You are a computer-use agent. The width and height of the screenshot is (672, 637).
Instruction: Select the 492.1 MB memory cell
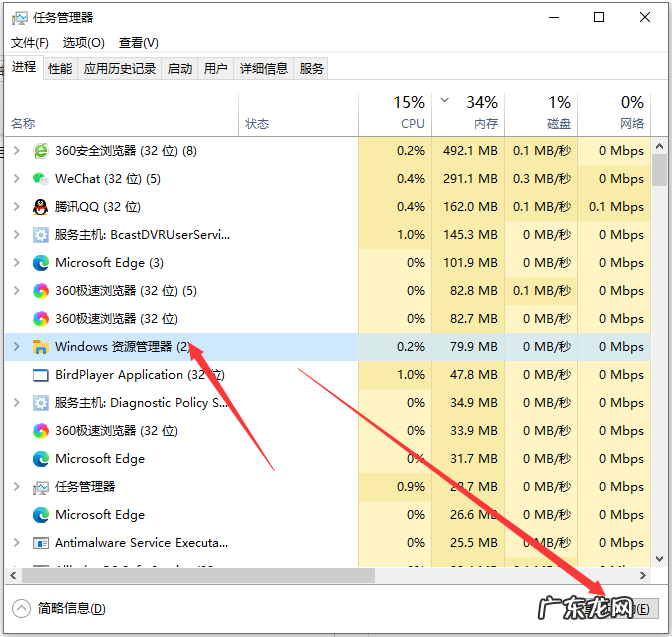468,151
